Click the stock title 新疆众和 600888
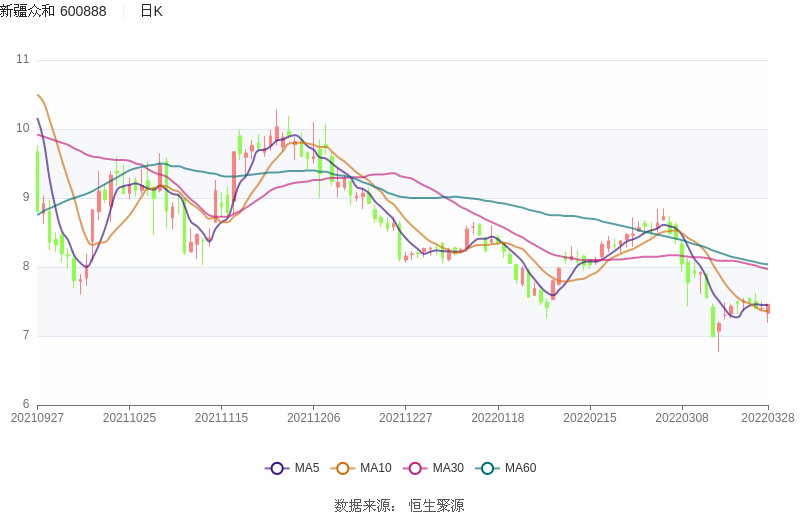This screenshot has width=800, height=517. coord(53,11)
